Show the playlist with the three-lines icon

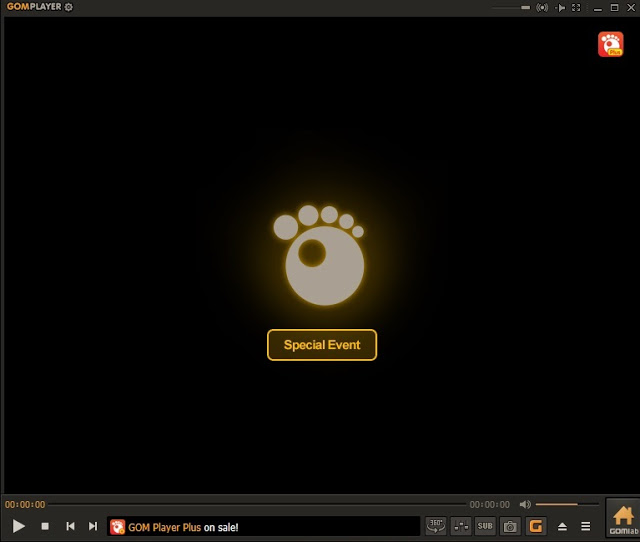(x=585, y=526)
